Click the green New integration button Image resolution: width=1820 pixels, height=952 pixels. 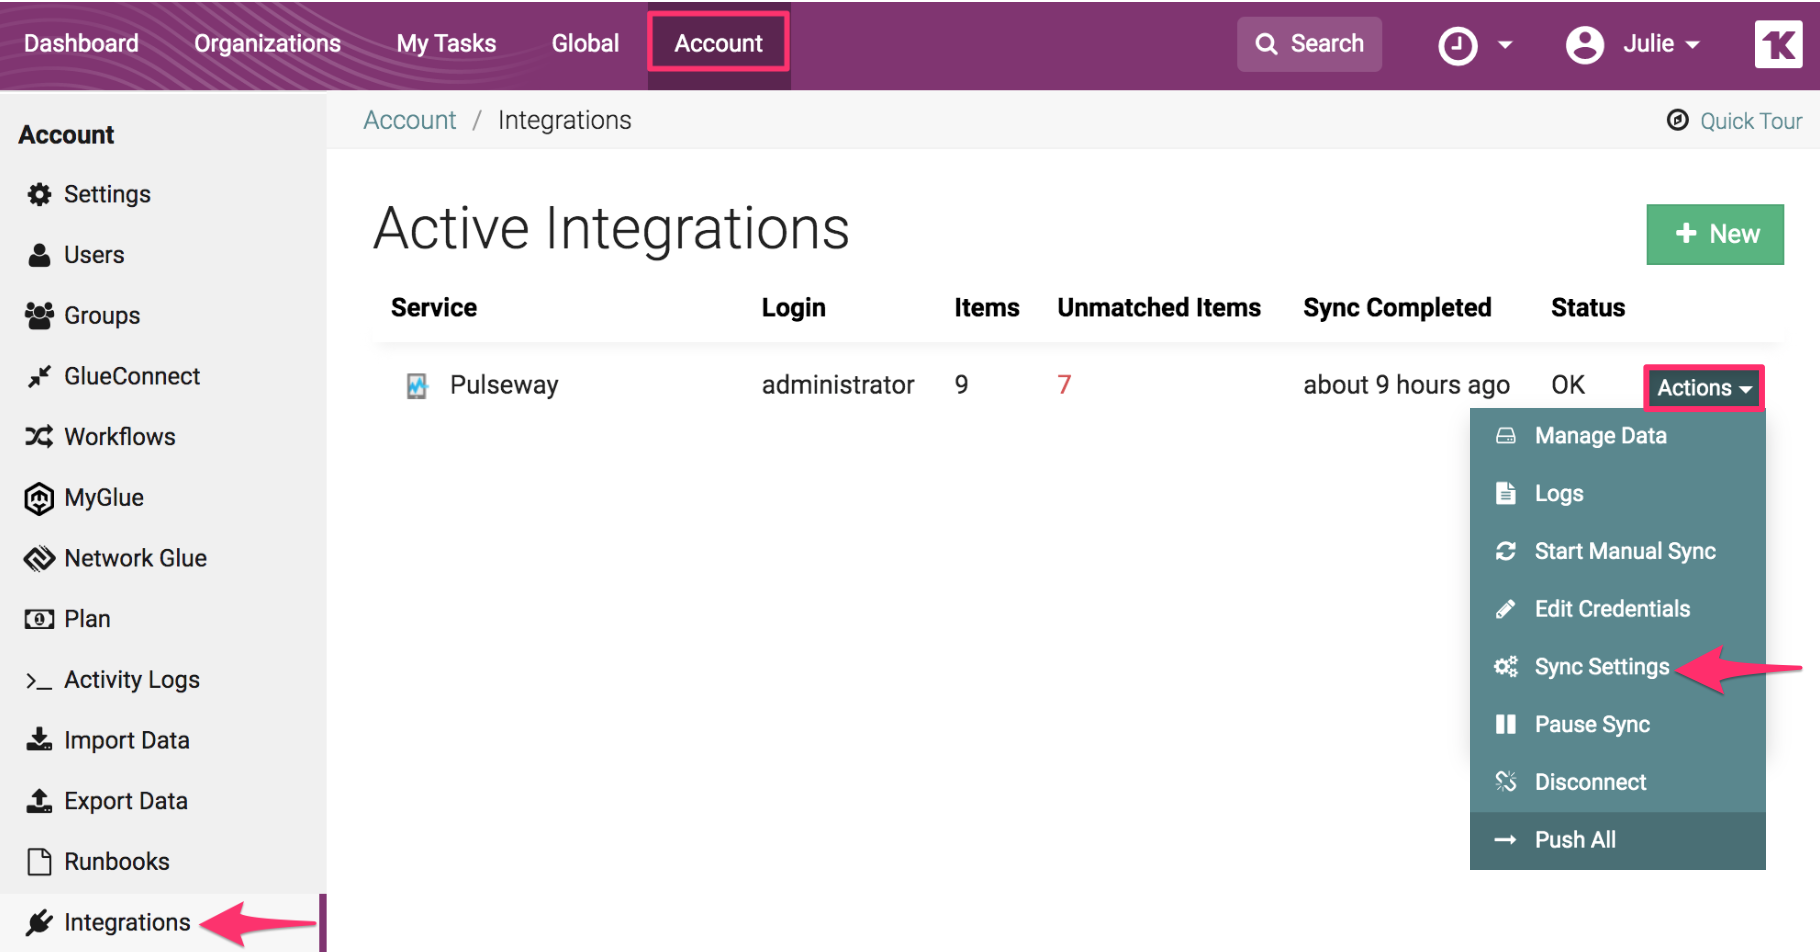(x=1714, y=234)
